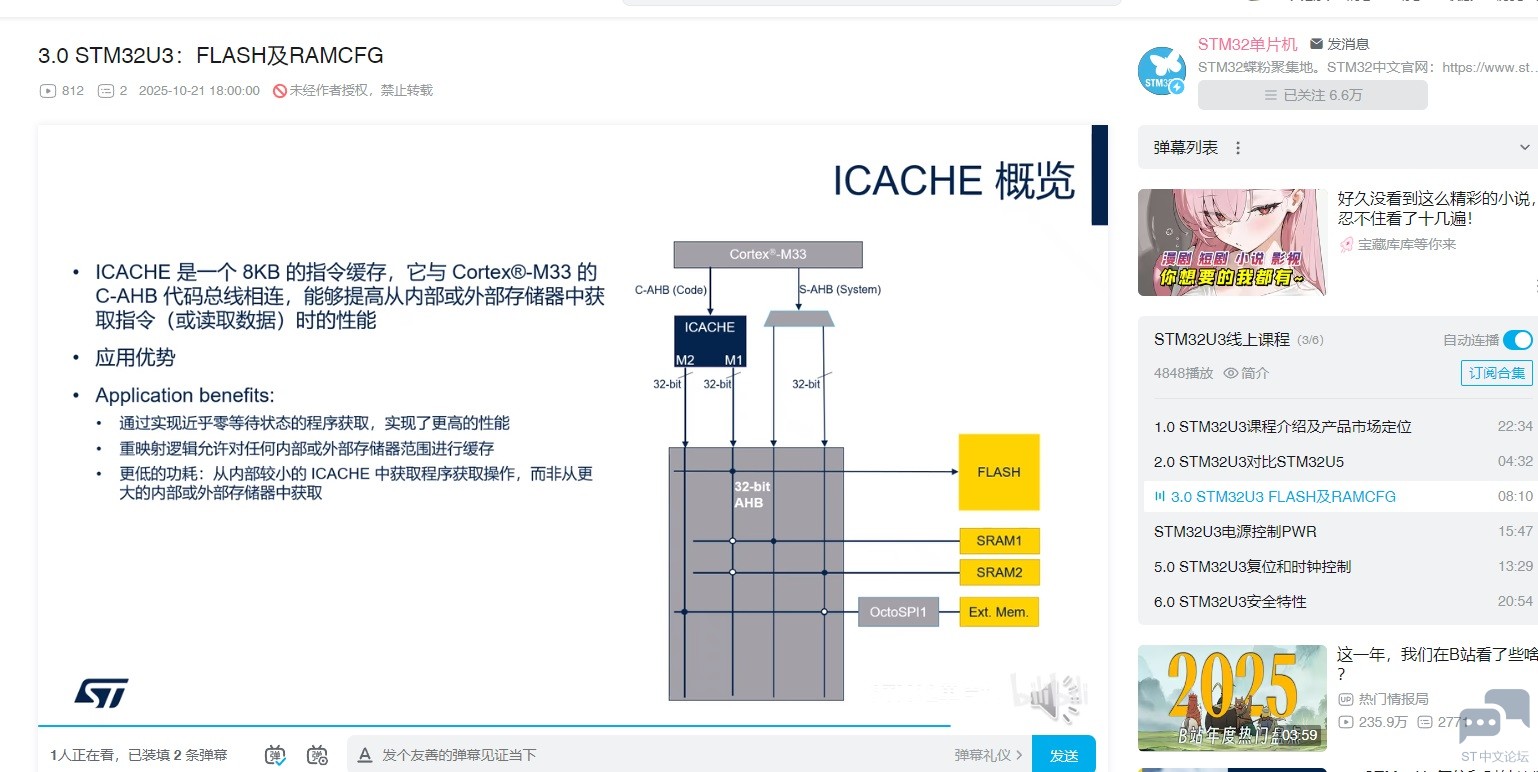Click the publish date 2025-10-21 18:00:00
Image resolution: width=1538 pixels, height=772 pixels.
(199, 90)
